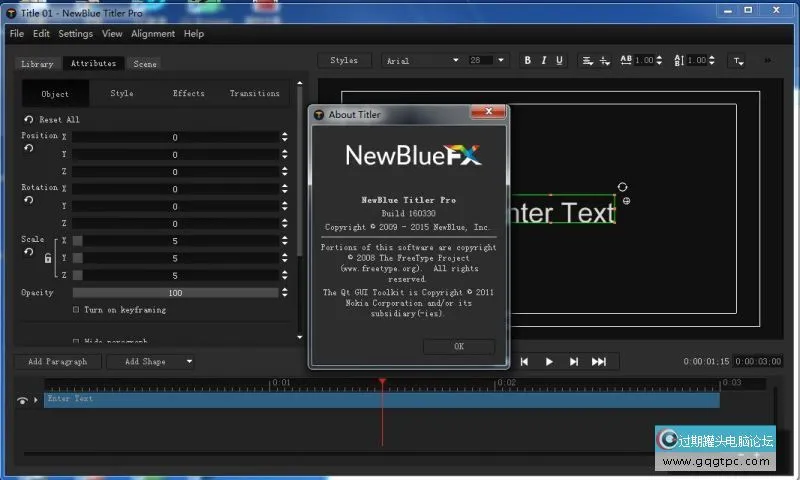Click OK in About Titler dialog

pos(459,346)
